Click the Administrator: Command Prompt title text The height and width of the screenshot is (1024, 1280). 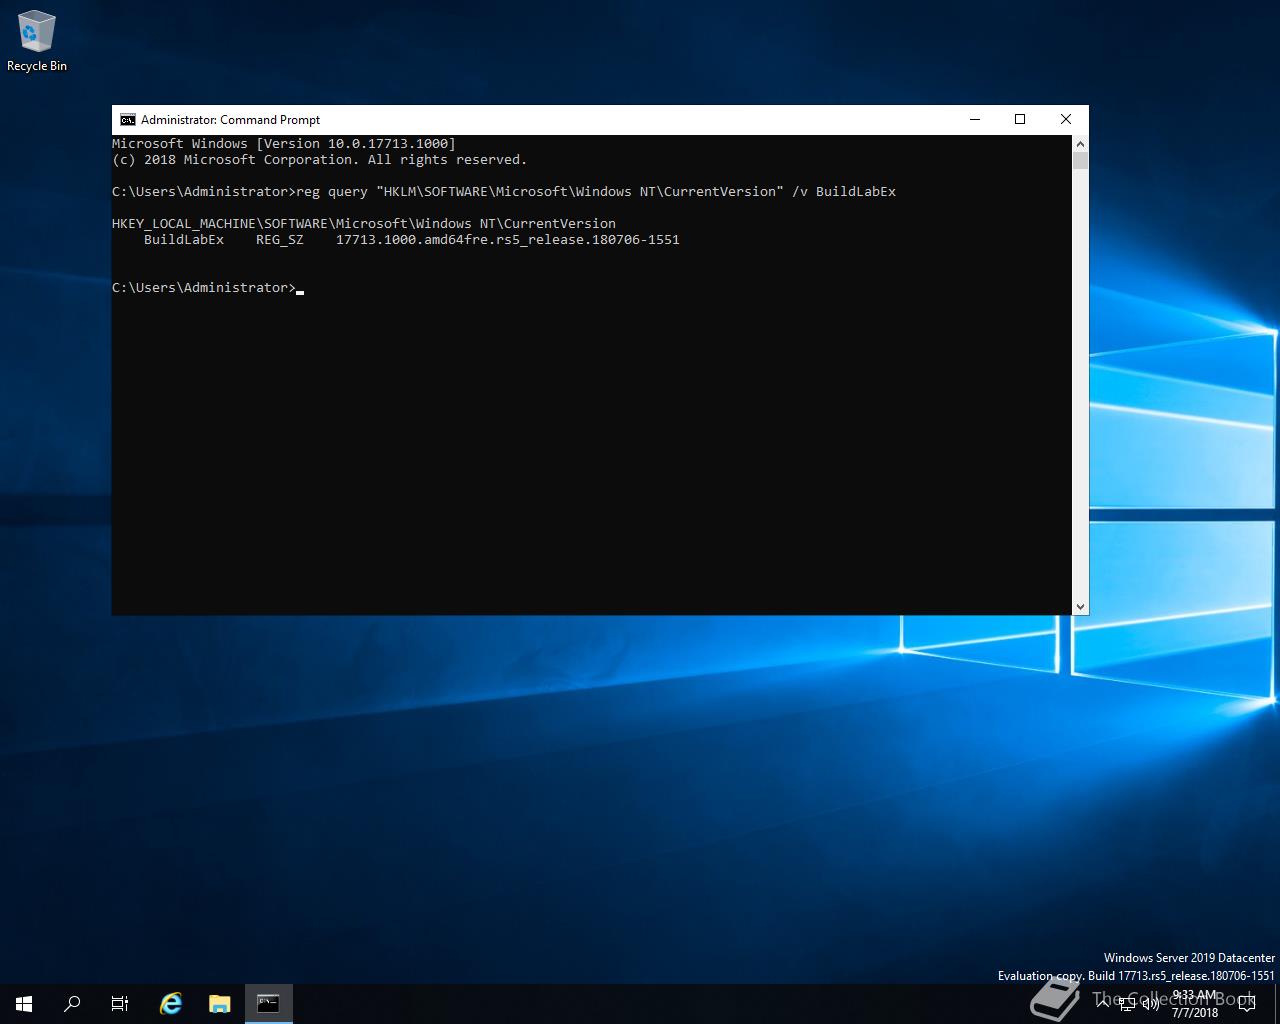click(x=230, y=120)
